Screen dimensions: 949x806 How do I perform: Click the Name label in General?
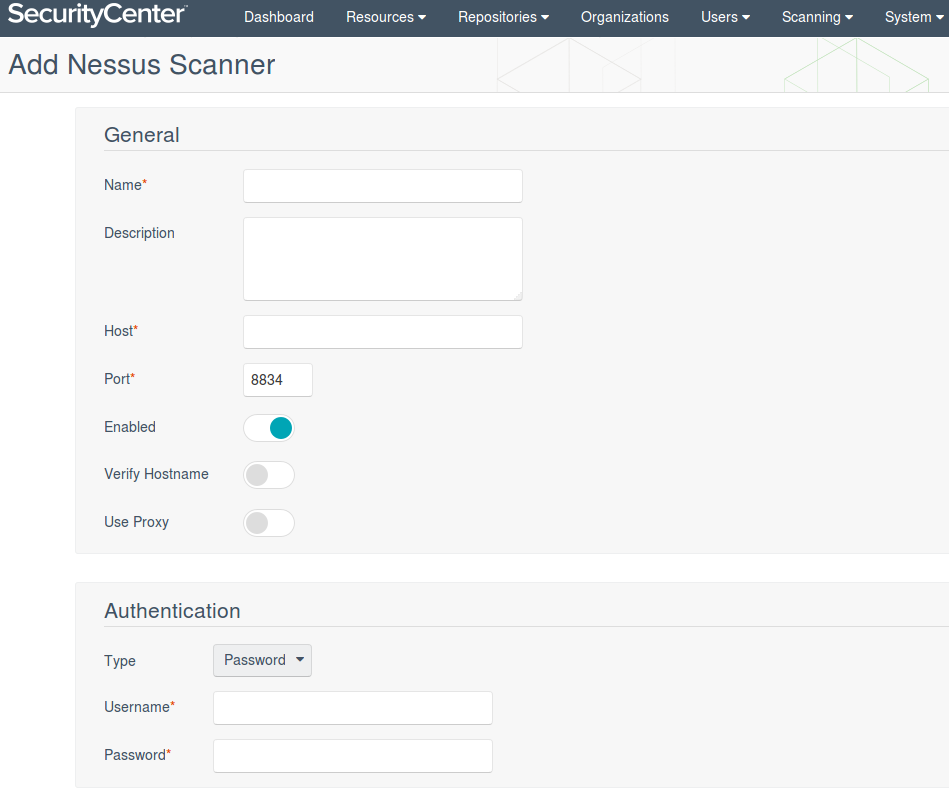coord(125,185)
